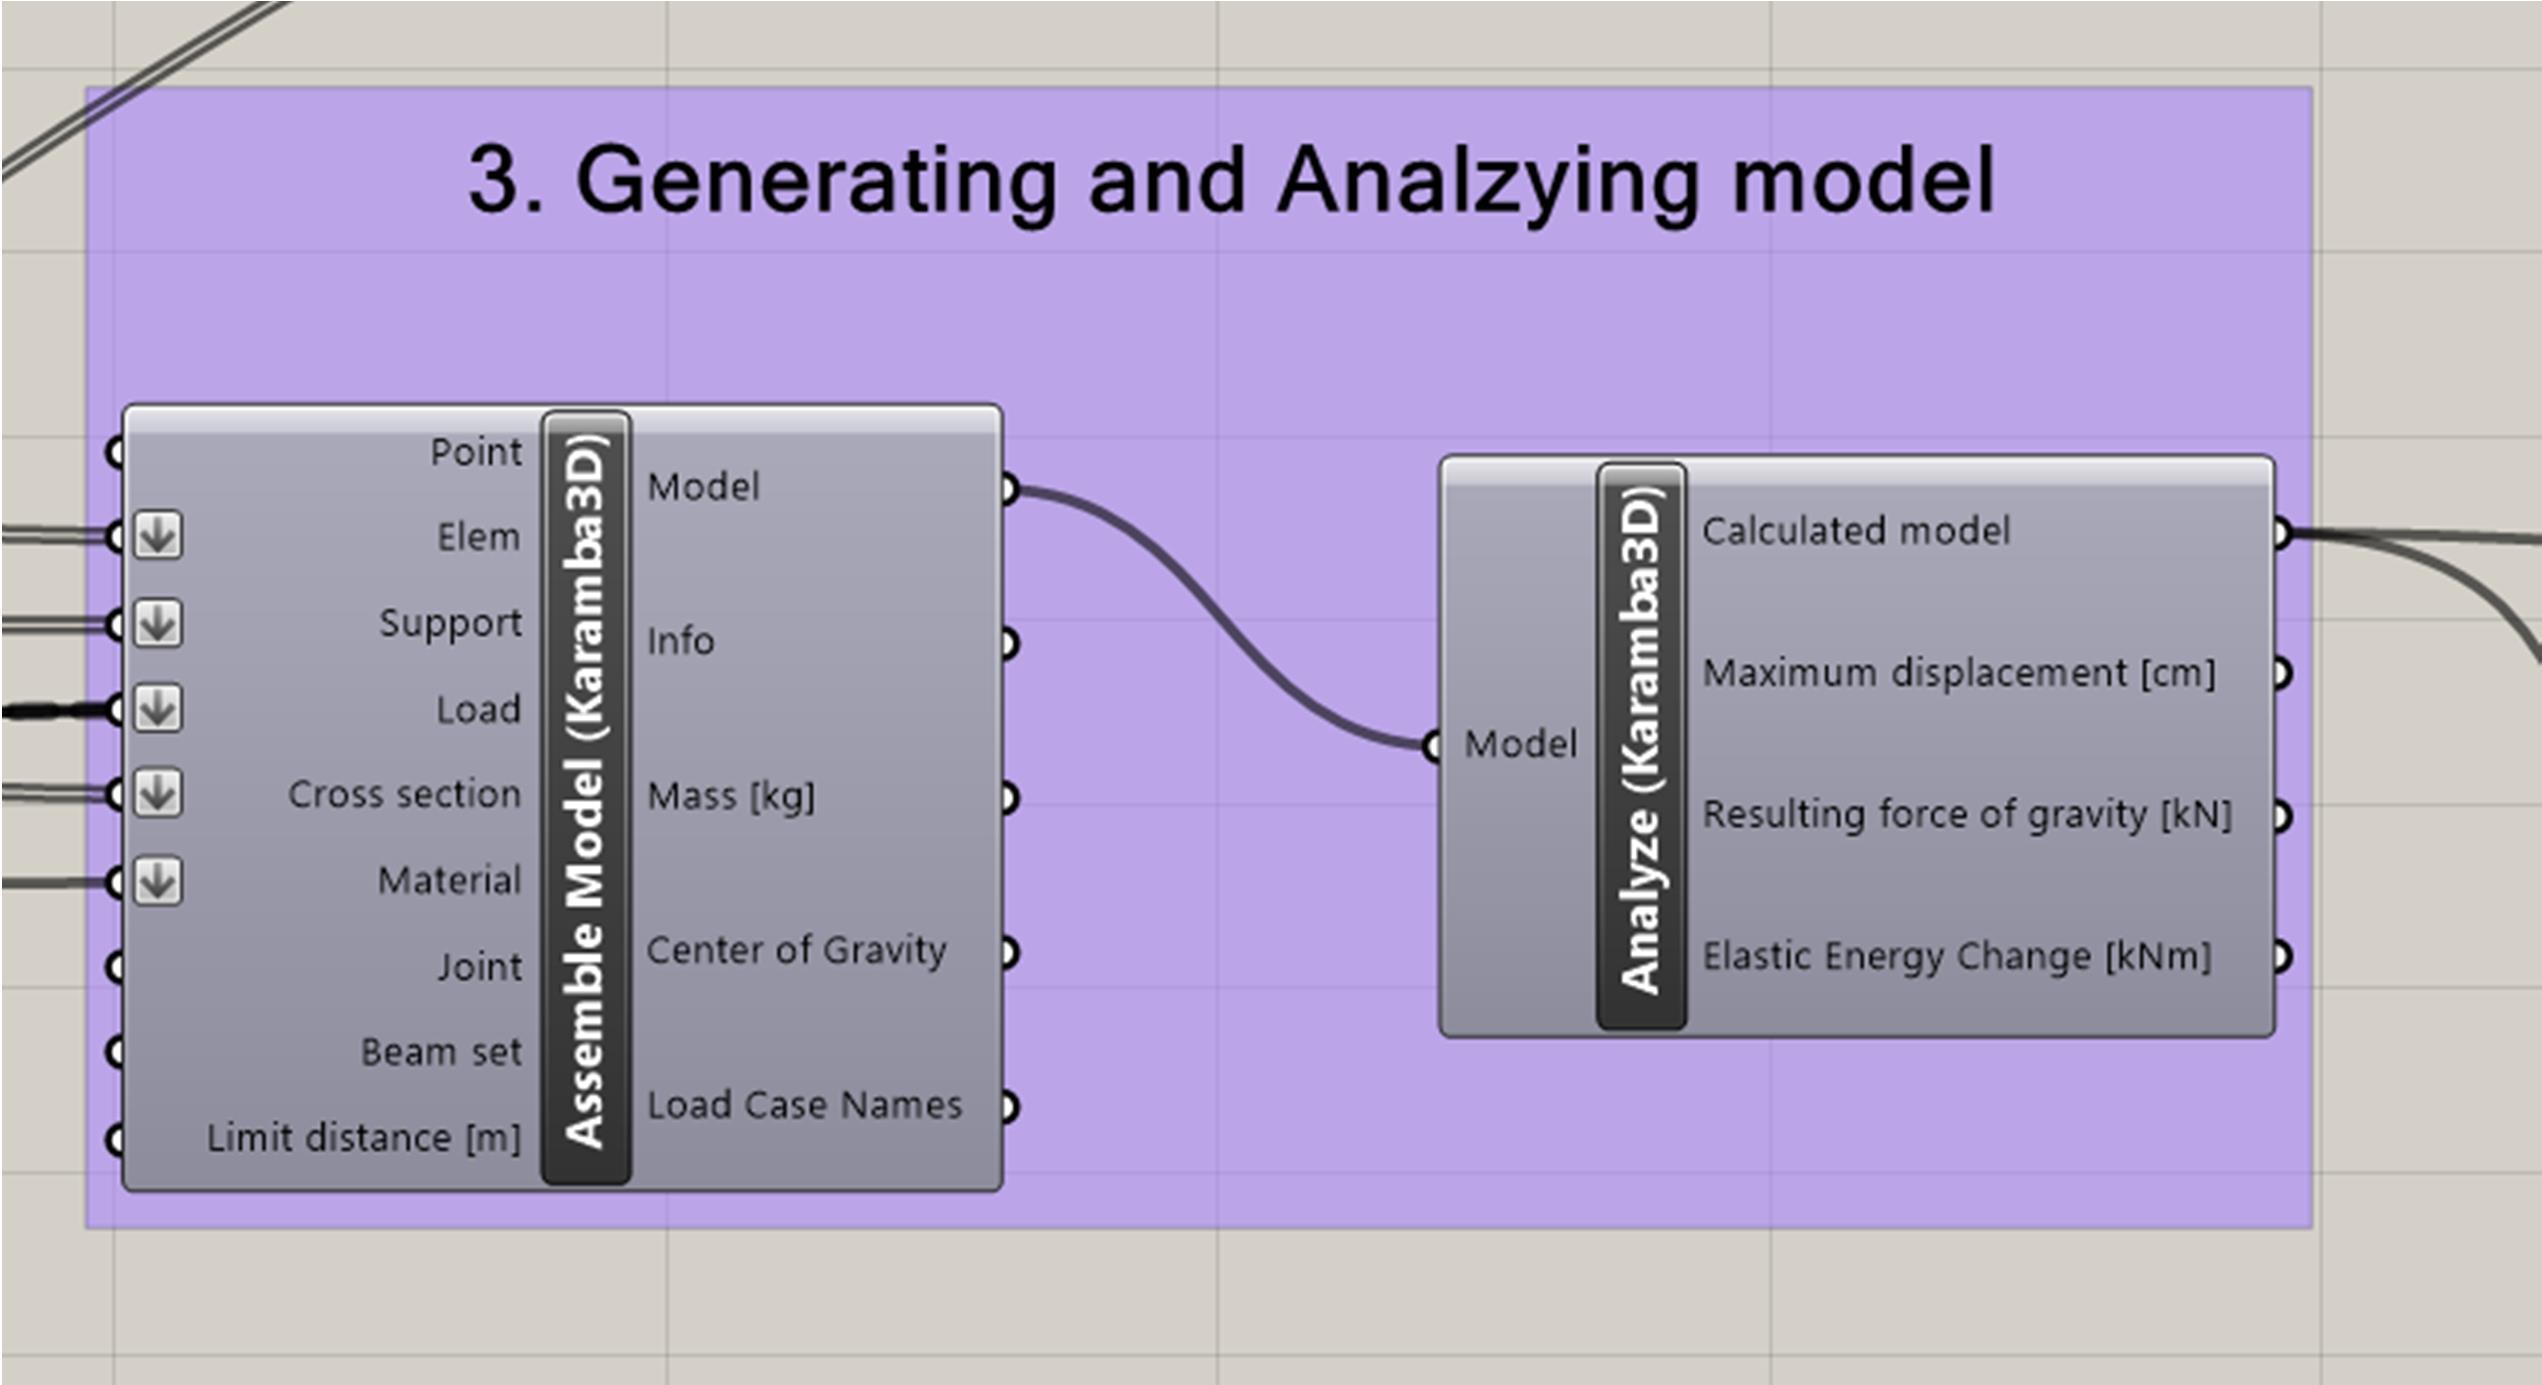
Task: Click the flatten arrow icon on Material input
Action: (158, 881)
